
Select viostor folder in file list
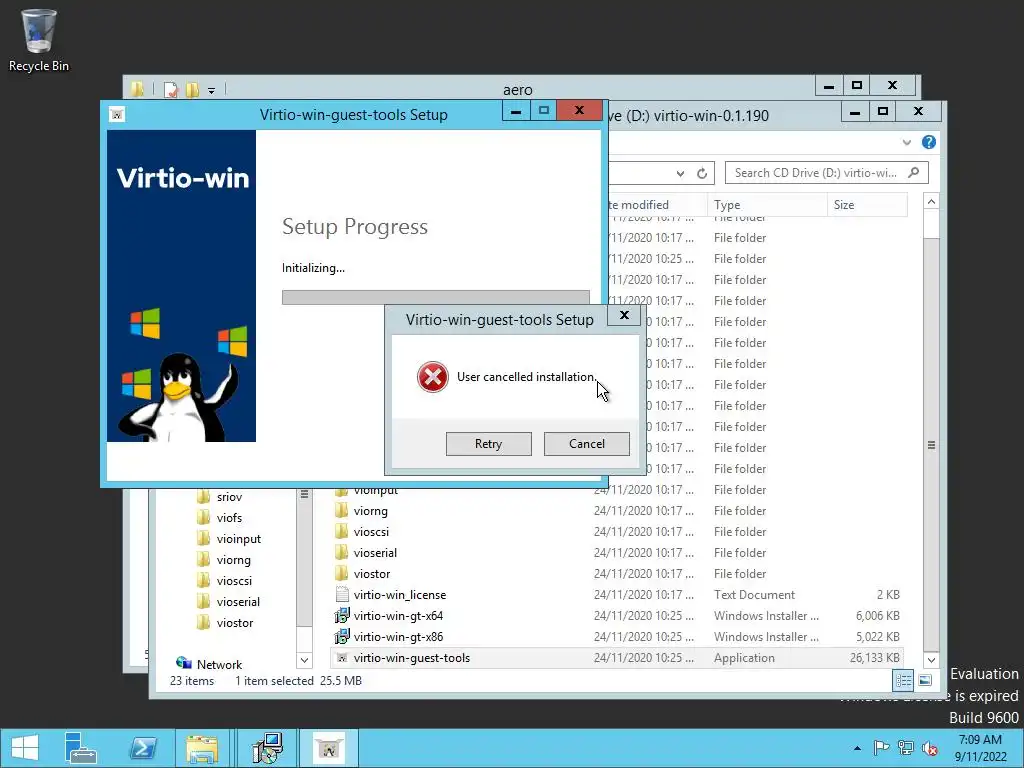point(372,573)
